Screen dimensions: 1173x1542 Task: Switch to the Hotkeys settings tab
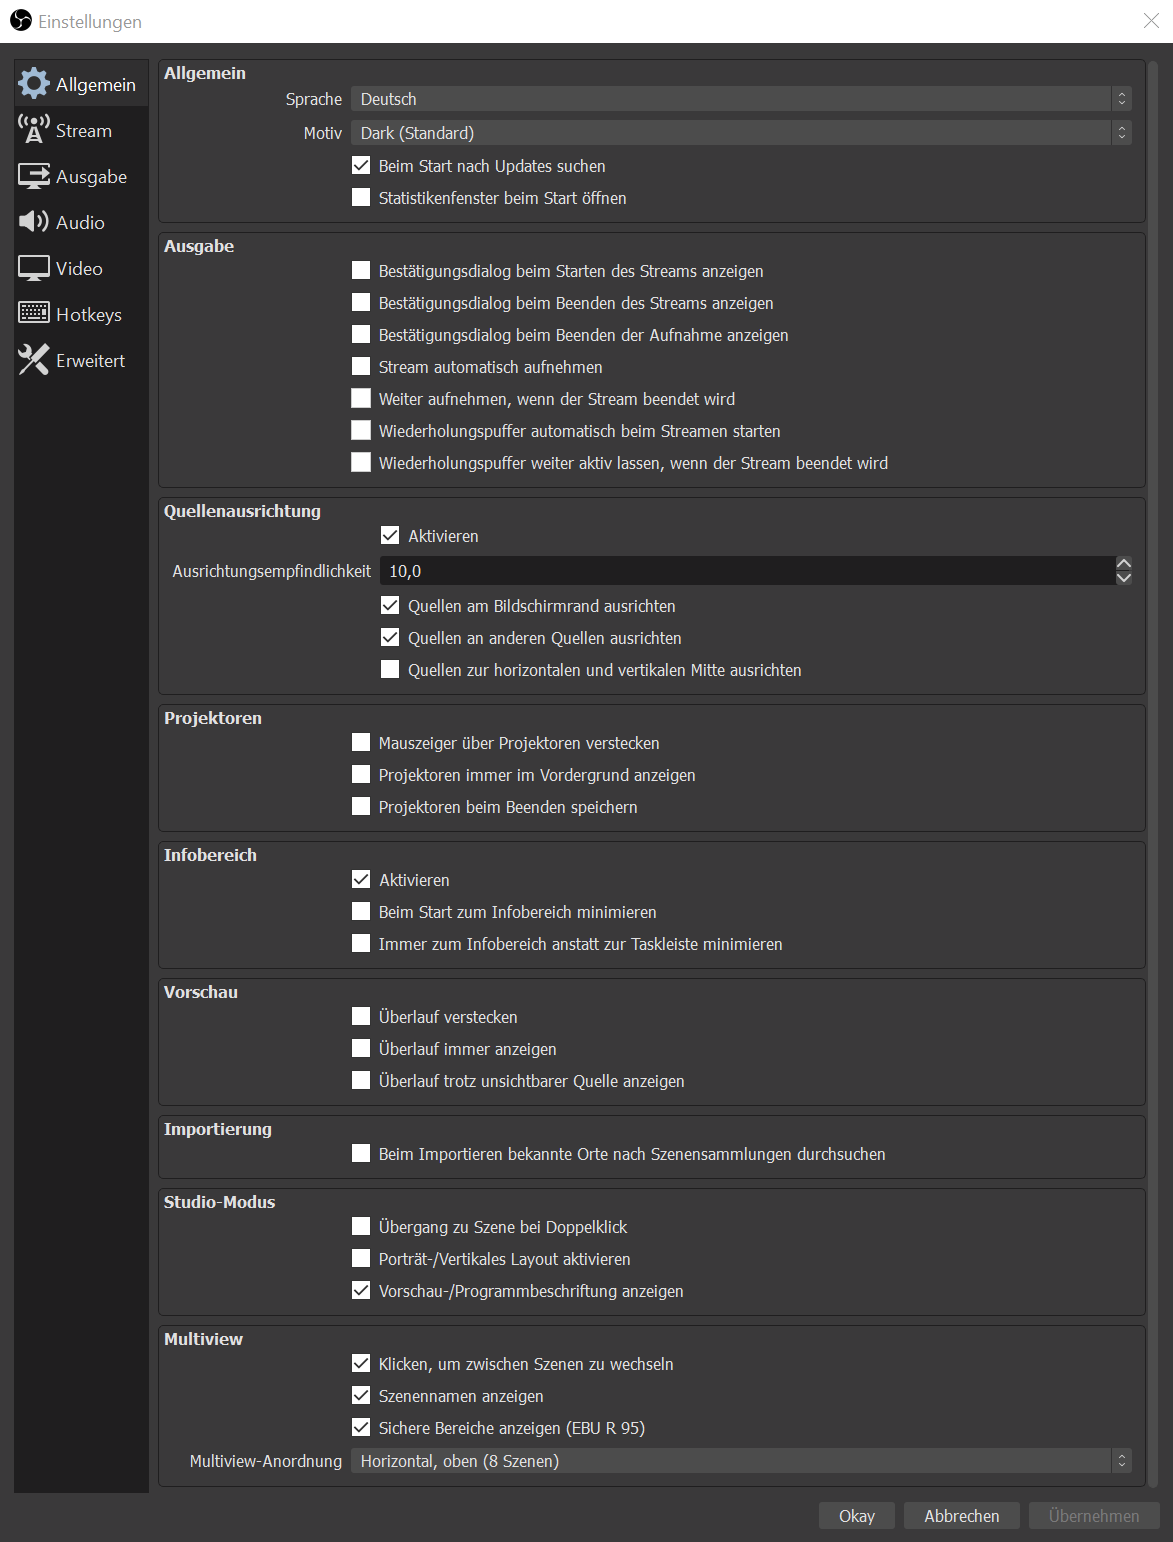coord(88,315)
